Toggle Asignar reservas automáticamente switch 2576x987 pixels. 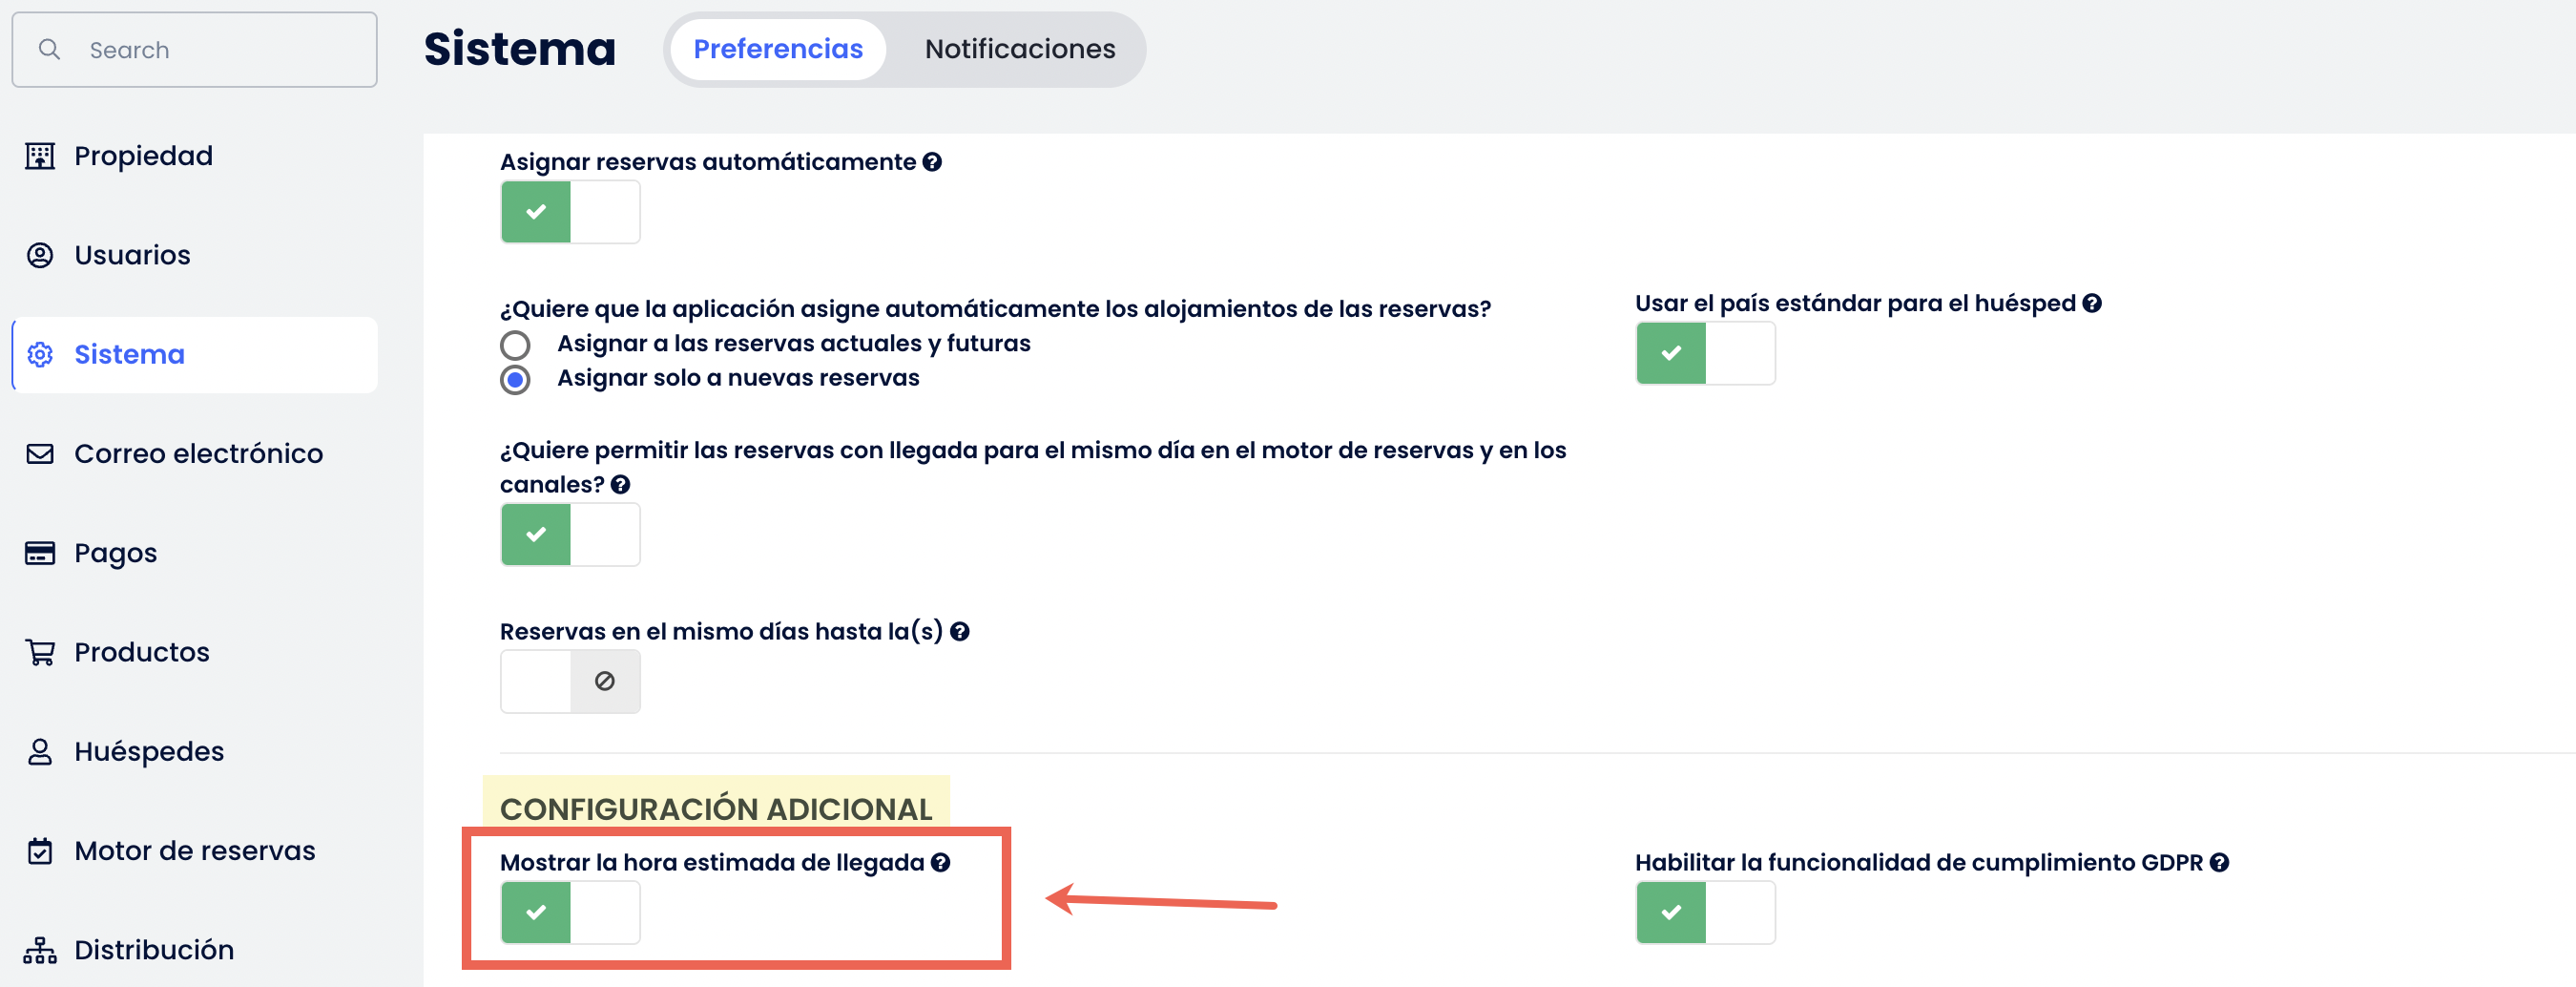tap(570, 212)
